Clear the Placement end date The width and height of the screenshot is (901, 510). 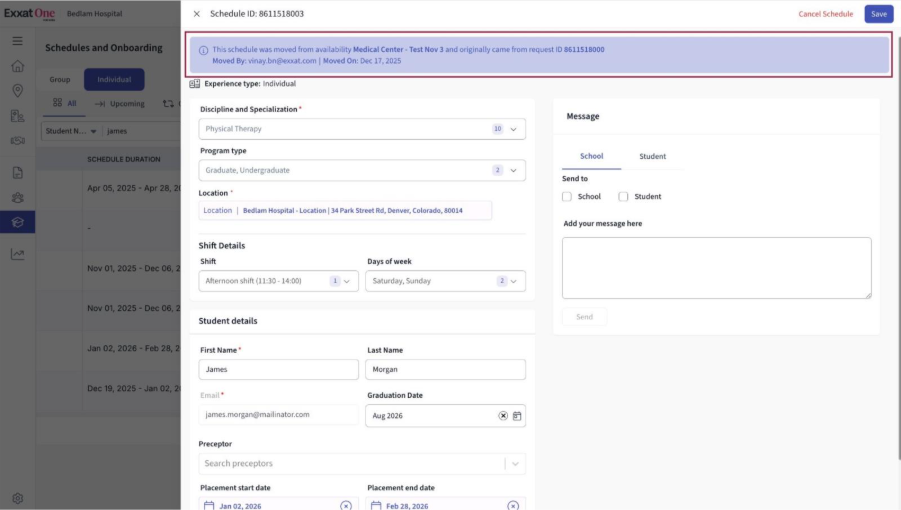point(513,505)
